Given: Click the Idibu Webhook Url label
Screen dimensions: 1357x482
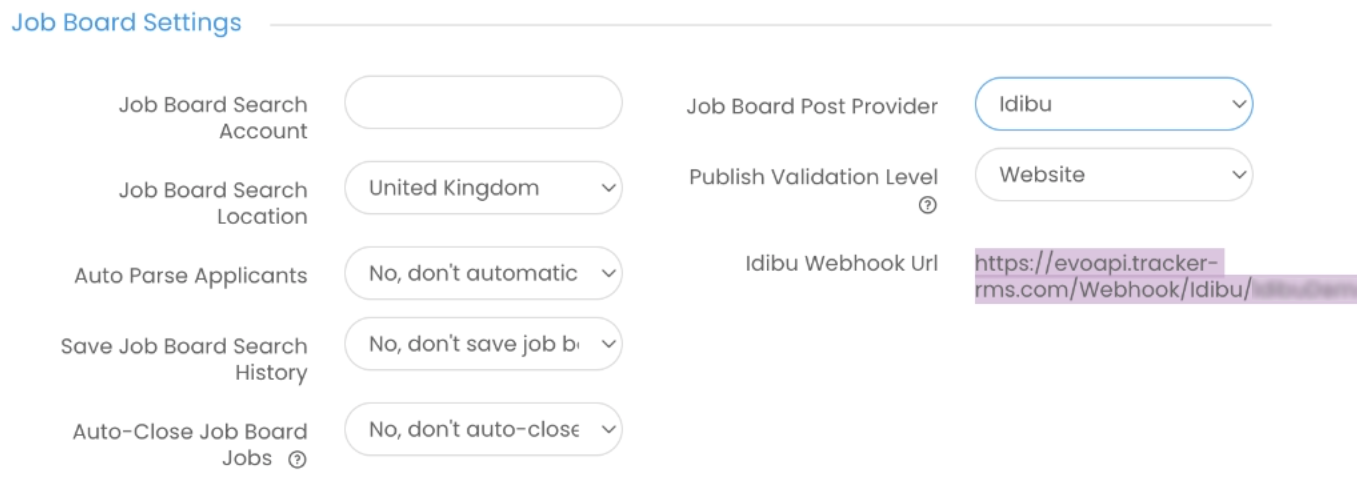Looking at the screenshot, I should pyautogui.click(x=841, y=263).
